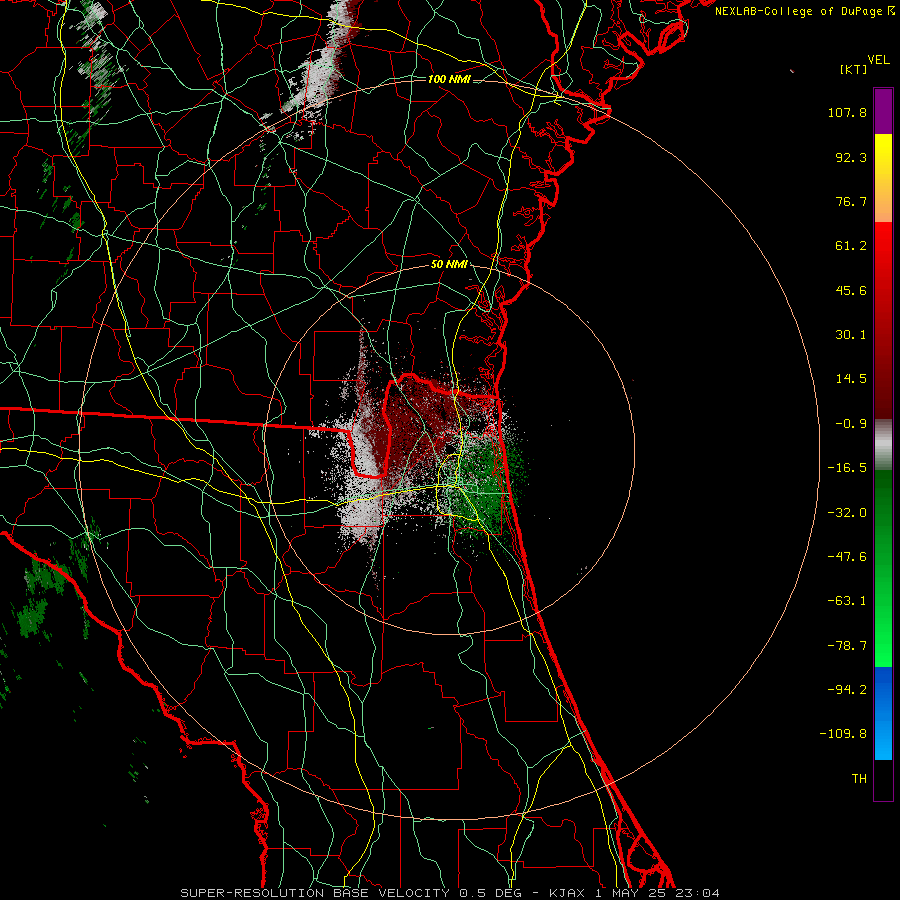The height and width of the screenshot is (900, 900).
Task: Click the purple band of the color scale
Action: (x=883, y=111)
